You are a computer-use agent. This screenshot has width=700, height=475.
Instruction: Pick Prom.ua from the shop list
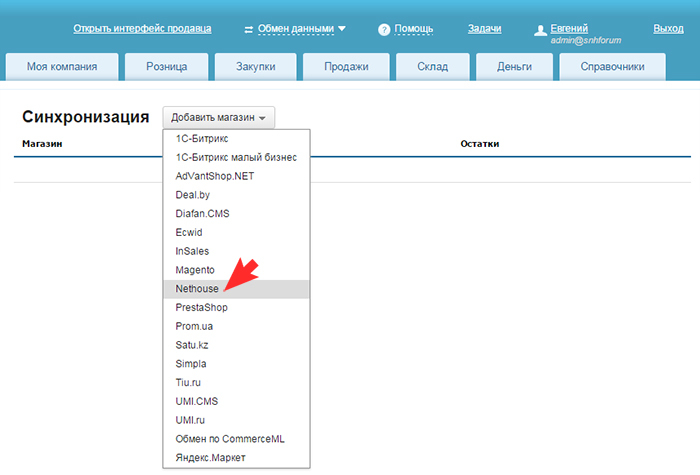pos(236,326)
